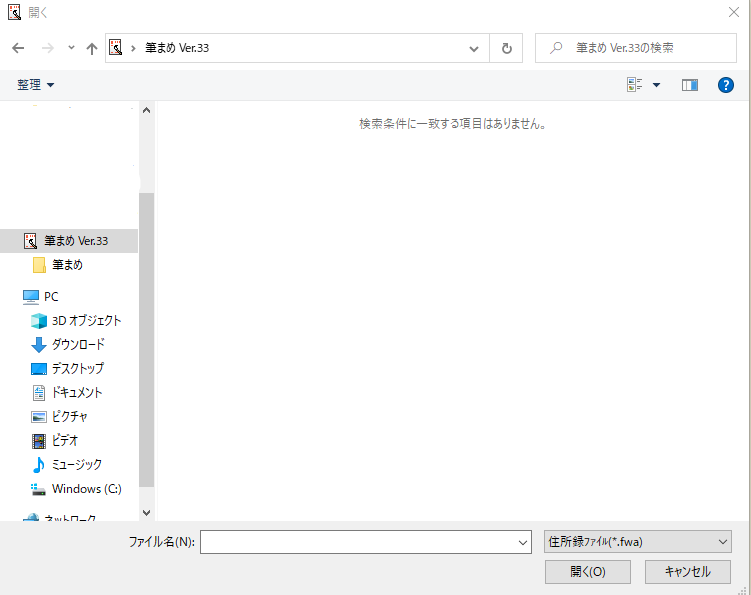Open the ダウンロード folder
The height and width of the screenshot is (595, 751).
[x=69, y=344]
